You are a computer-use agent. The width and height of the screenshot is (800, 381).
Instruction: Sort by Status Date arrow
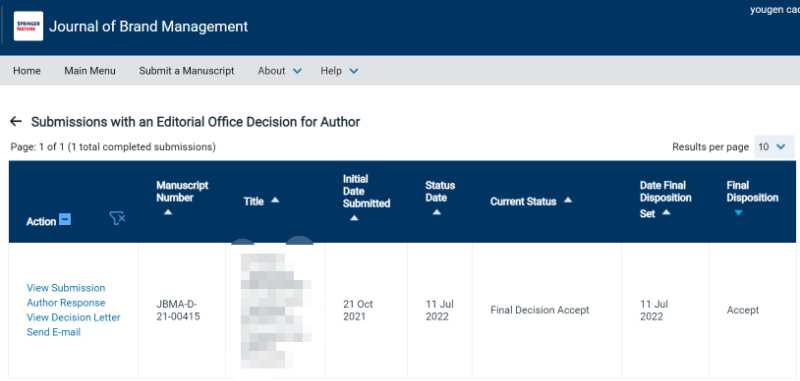(x=437, y=212)
